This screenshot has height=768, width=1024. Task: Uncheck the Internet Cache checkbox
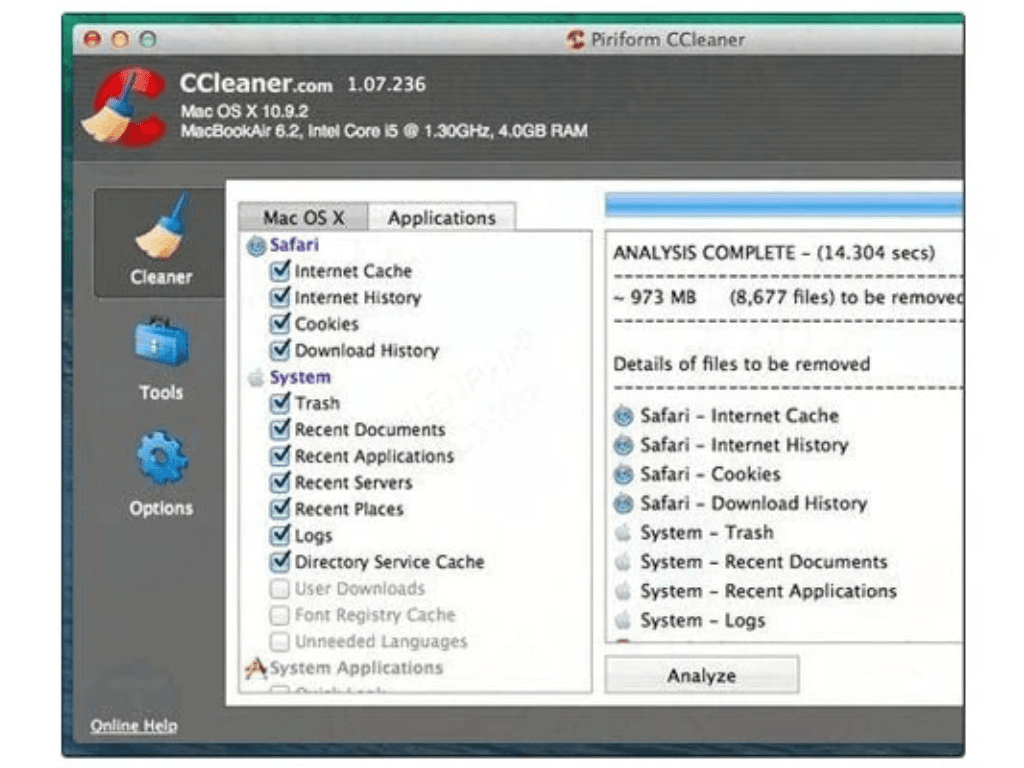[x=280, y=271]
